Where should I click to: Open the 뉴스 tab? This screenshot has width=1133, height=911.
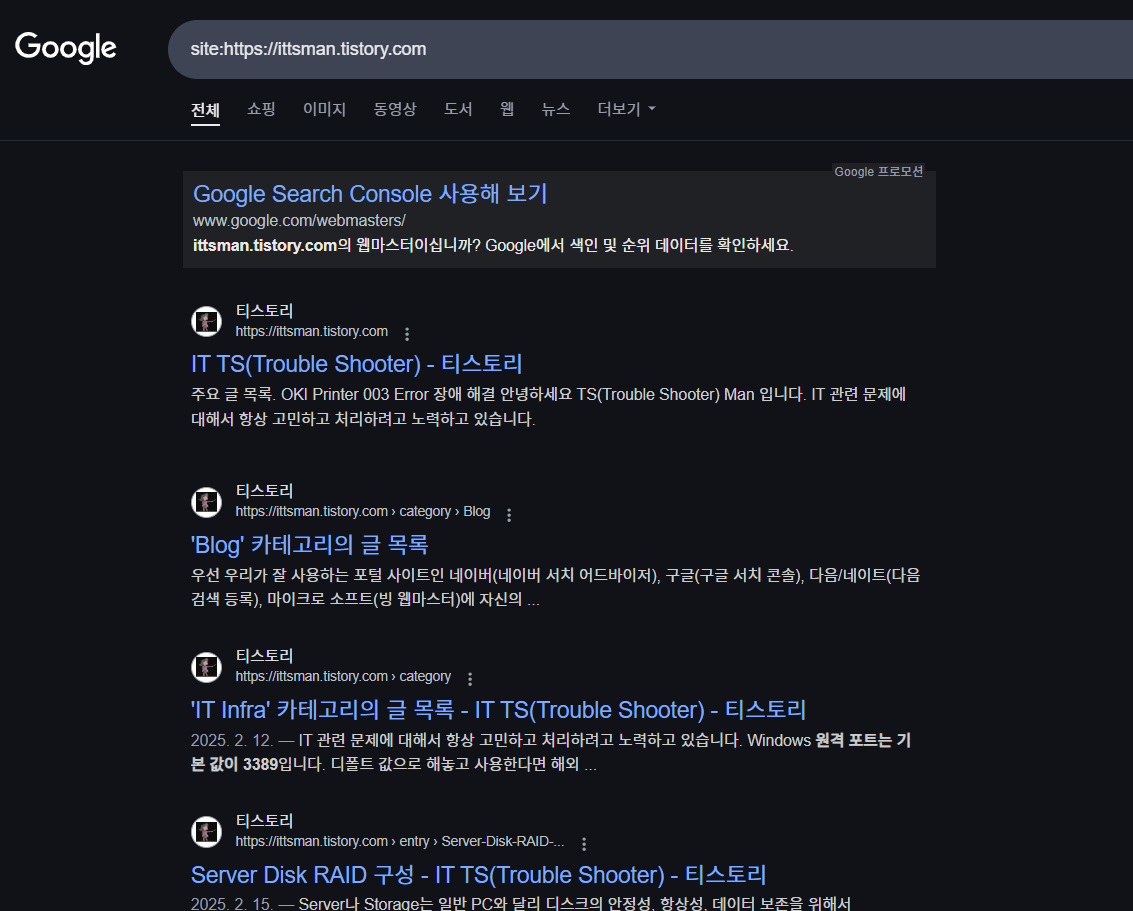(556, 109)
